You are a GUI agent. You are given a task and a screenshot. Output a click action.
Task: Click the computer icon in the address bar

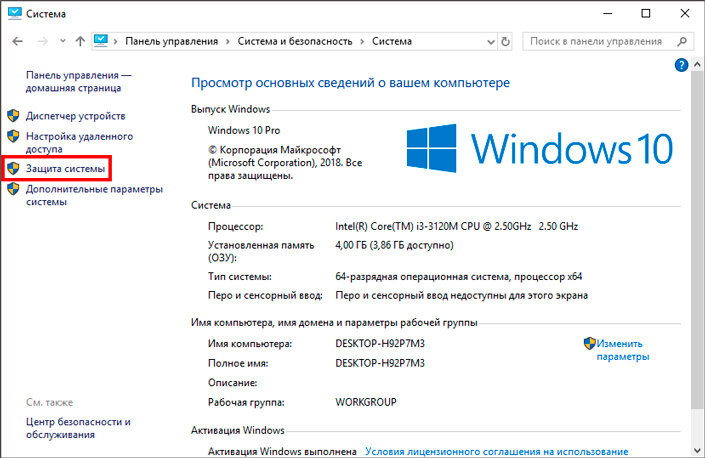tap(101, 40)
